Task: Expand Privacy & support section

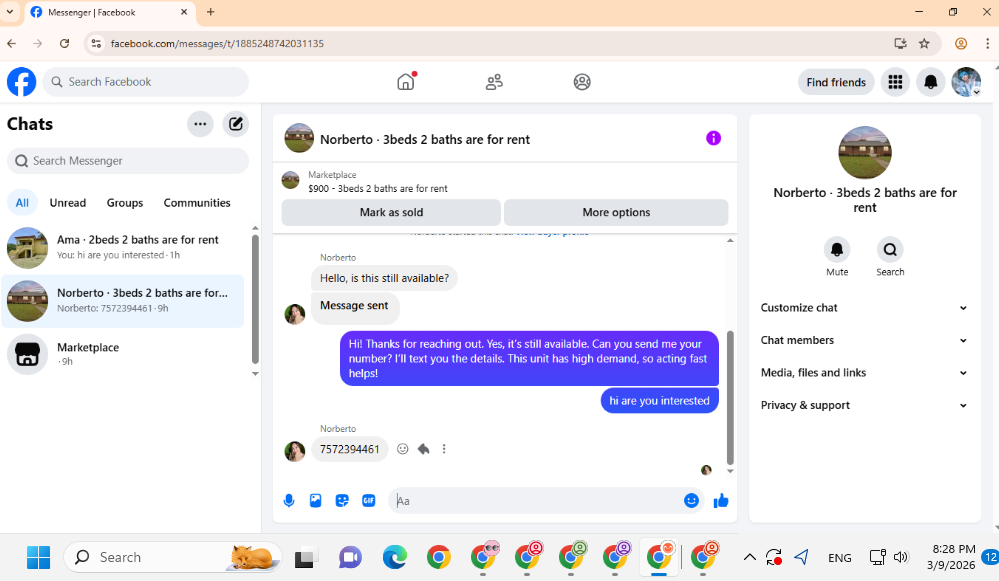Action: [x=865, y=405]
